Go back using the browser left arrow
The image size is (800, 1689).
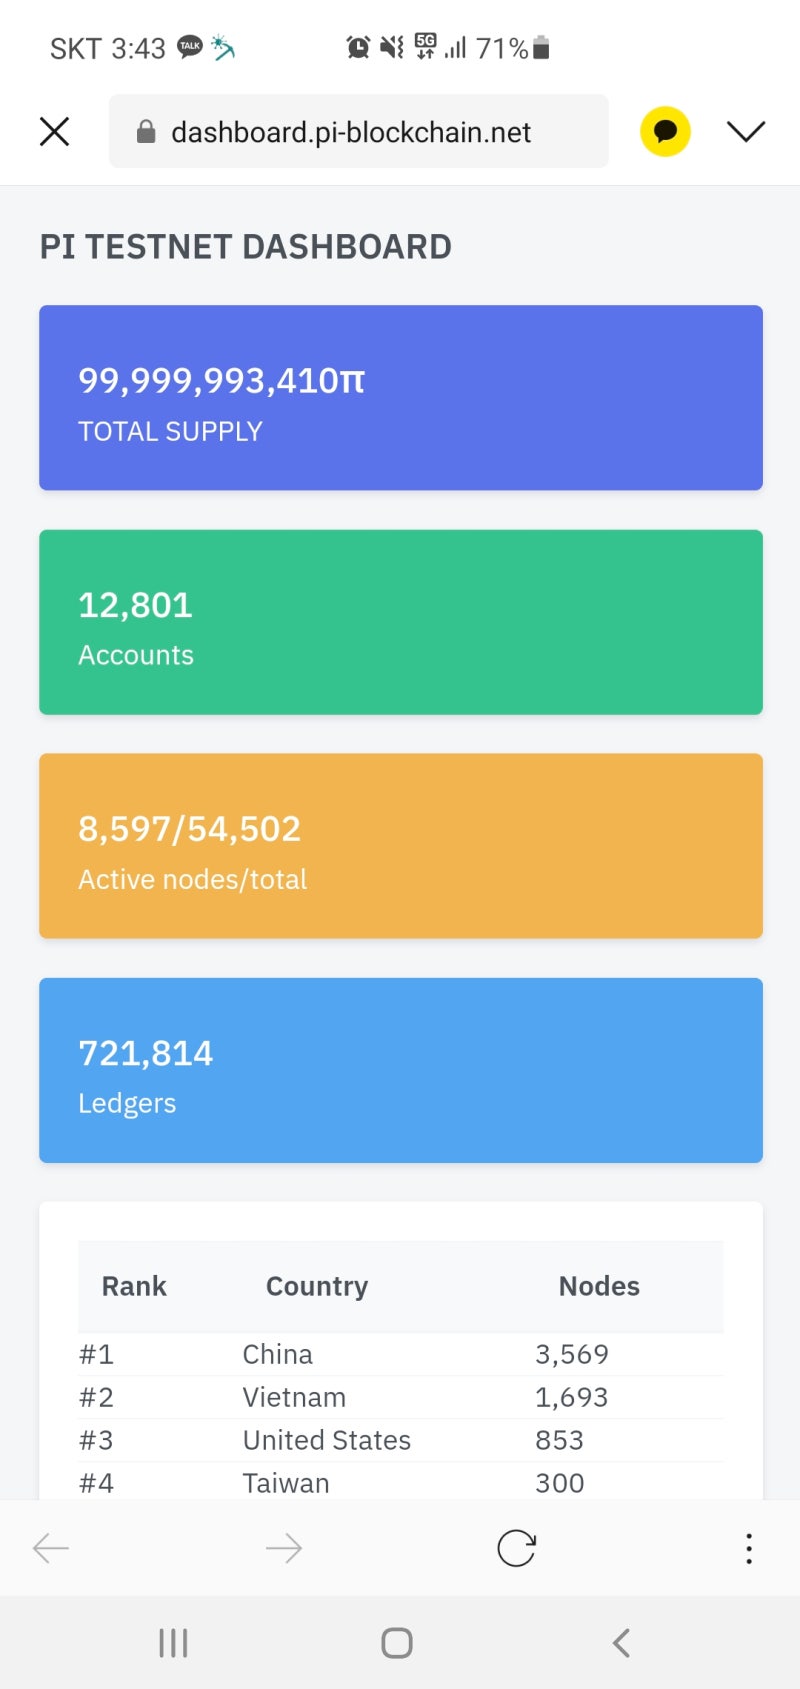51,1549
